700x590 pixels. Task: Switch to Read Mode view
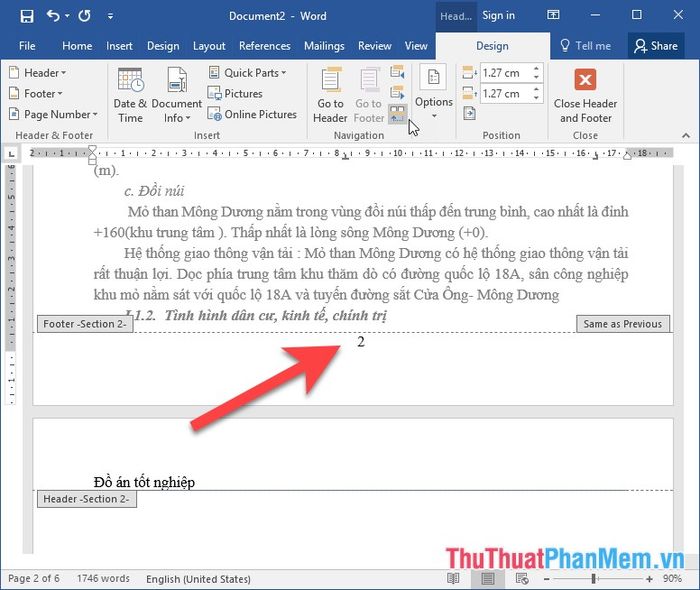[x=453, y=579]
